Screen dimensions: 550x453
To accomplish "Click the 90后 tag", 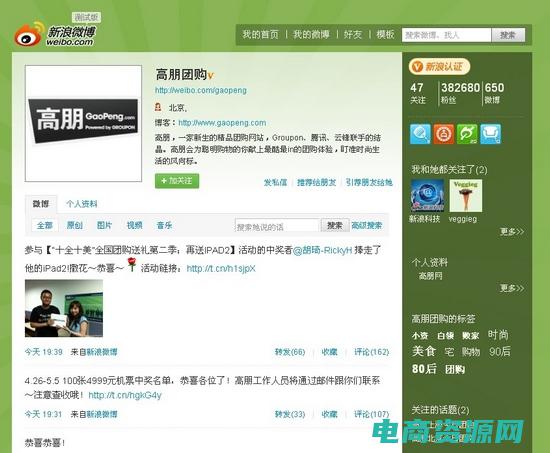I will click(x=500, y=351).
